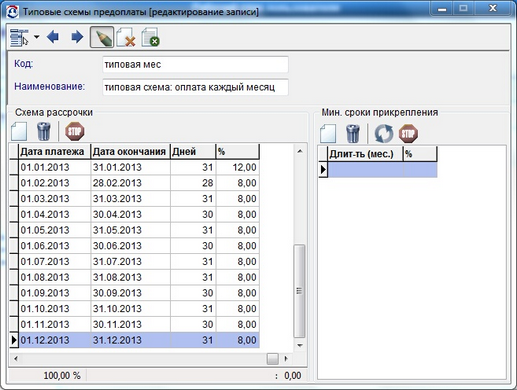
Task: Click the Дата окончания column header
Action: tap(130, 152)
